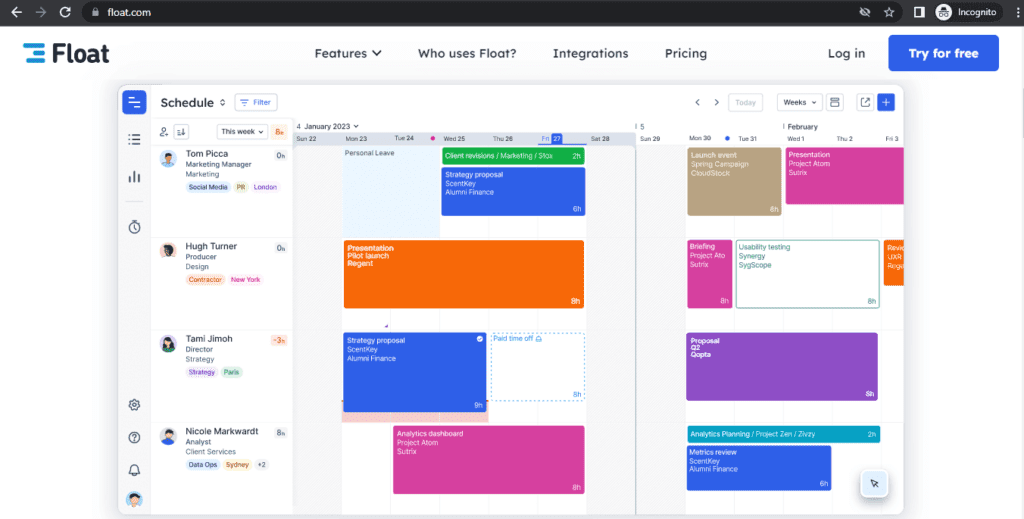1024x519 pixels.
Task: Click the Social Media tag on Tom
Action: 208,187
